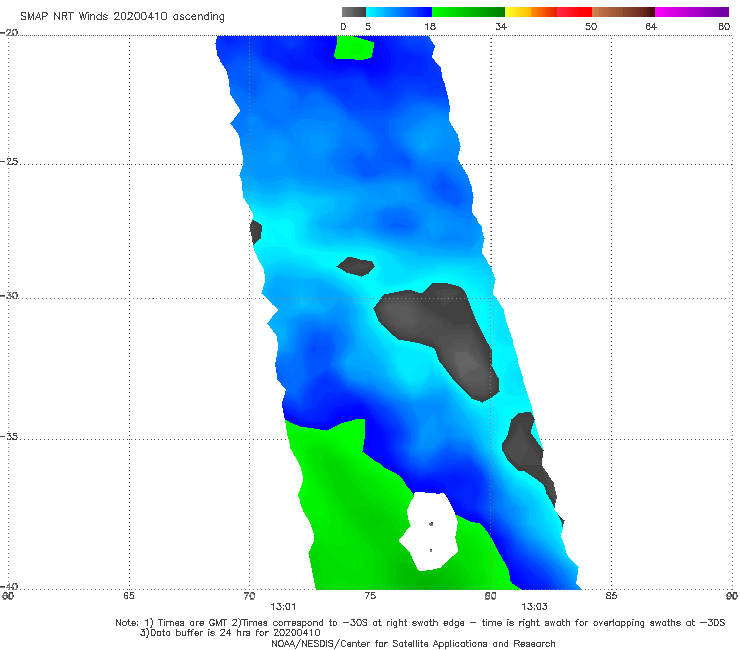This screenshot has width=740, height=650.
Task: Click the longitude label '70'
Action: pyautogui.click(x=249, y=596)
